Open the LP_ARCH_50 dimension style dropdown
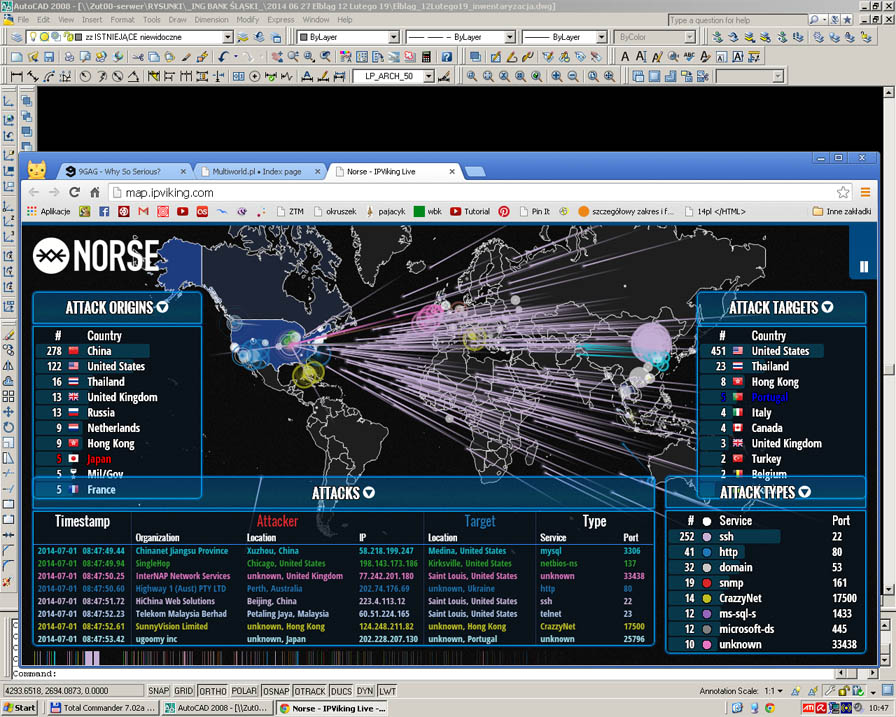Screen dimensions: 896x717 (x=428, y=76)
